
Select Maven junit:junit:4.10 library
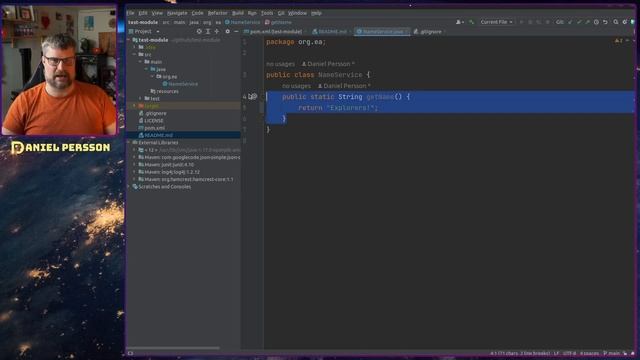(x=166, y=164)
